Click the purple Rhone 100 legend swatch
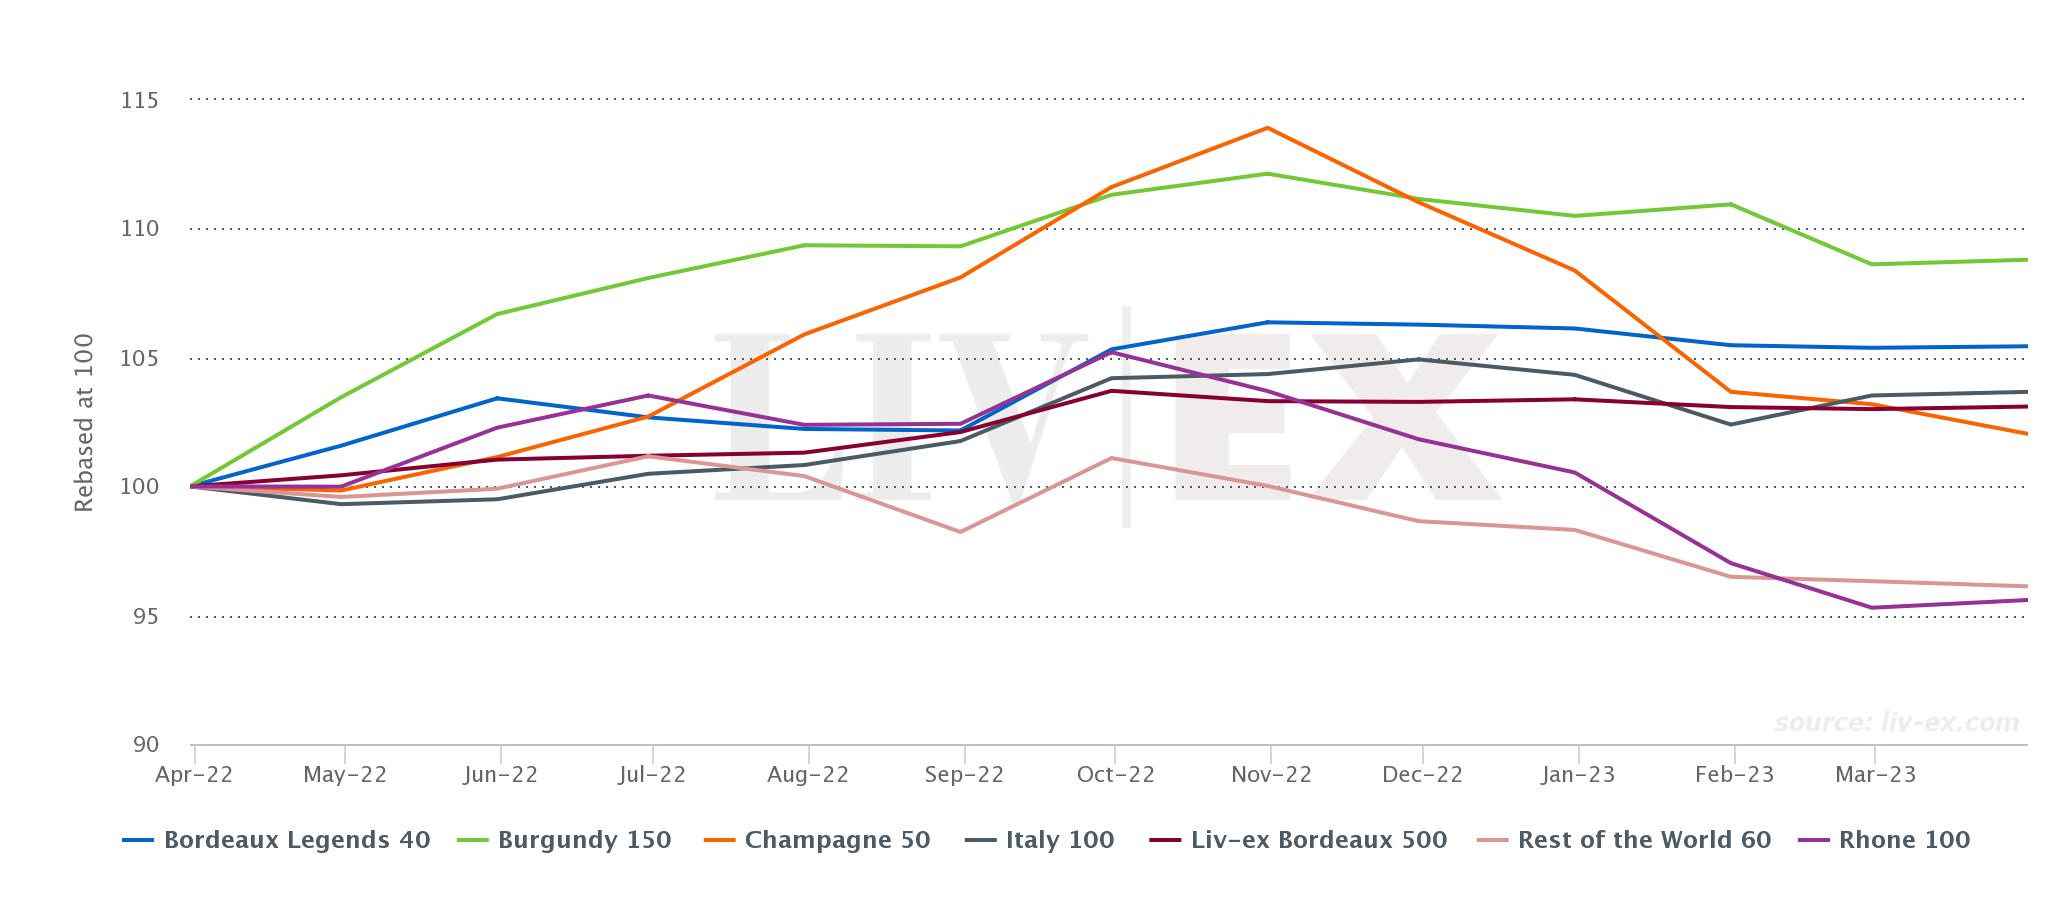 [x=1814, y=841]
